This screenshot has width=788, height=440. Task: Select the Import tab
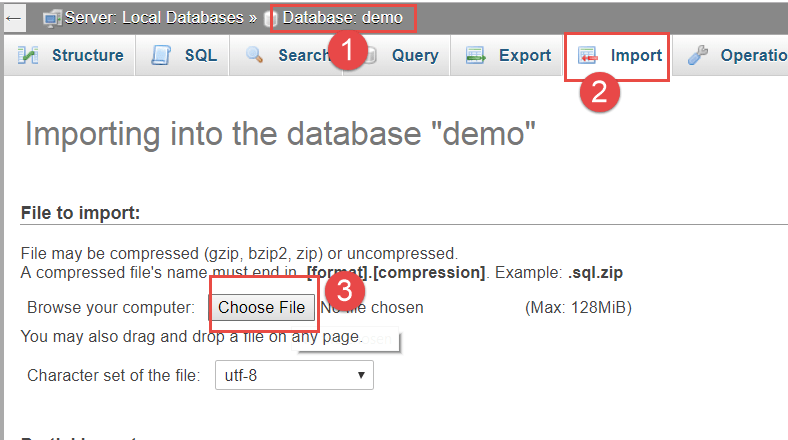(x=636, y=56)
